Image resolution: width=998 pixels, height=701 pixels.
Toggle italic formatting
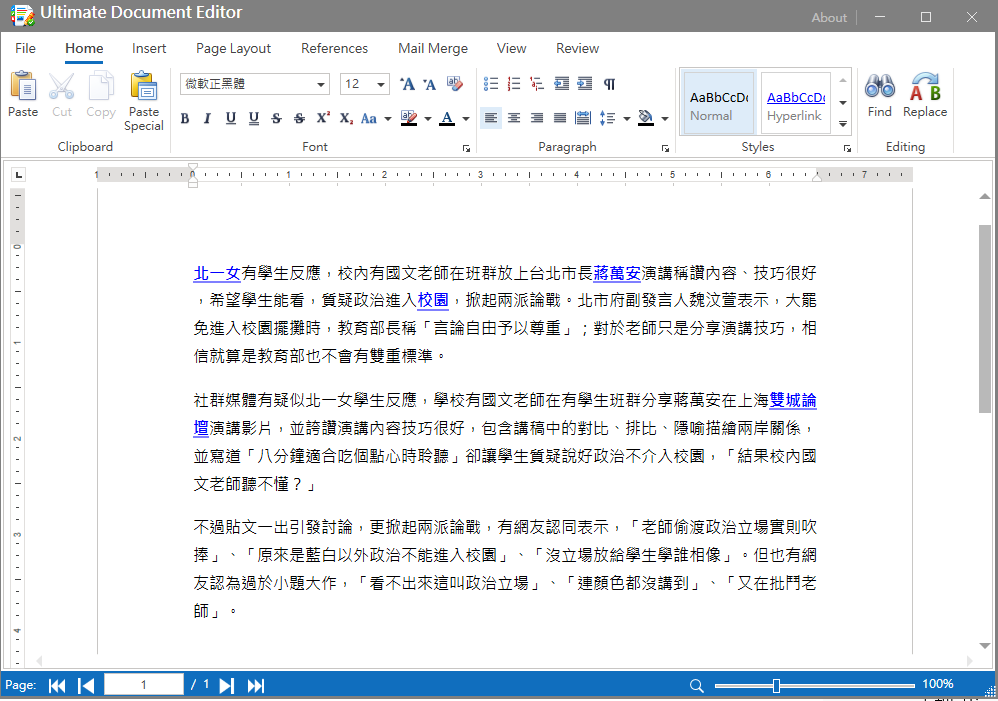point(207,118)
